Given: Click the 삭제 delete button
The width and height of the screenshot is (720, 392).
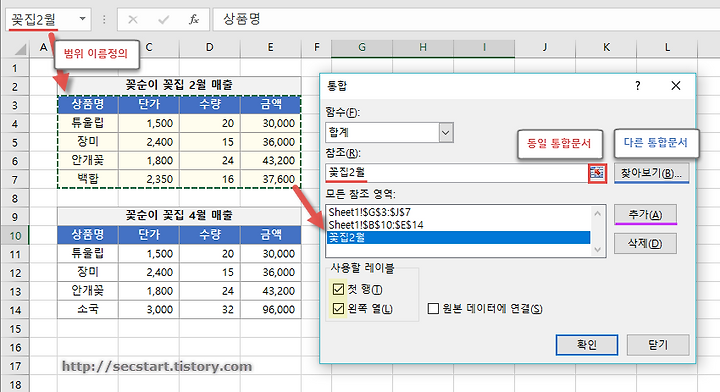Looking at the screenshot, I should coord(645,243).
